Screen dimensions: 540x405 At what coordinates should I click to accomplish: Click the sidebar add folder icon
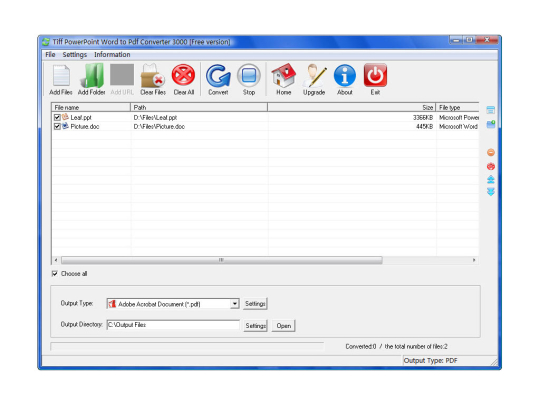(x=491, y=124)
